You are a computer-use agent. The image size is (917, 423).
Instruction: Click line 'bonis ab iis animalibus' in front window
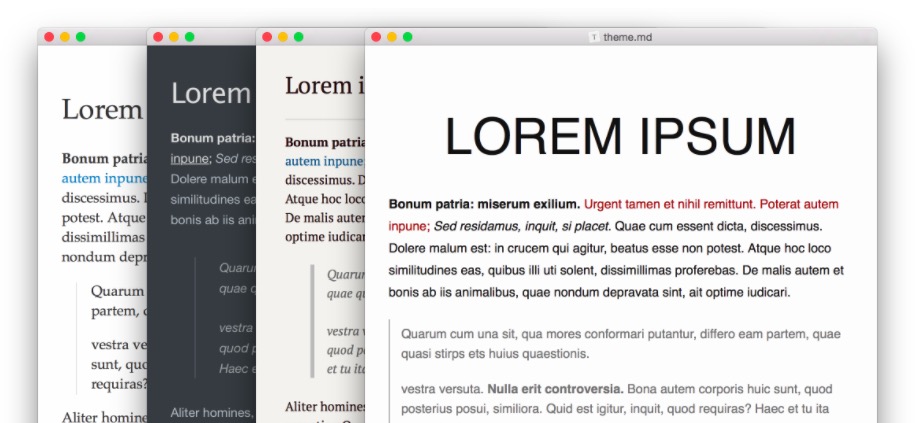click(590, 293)
